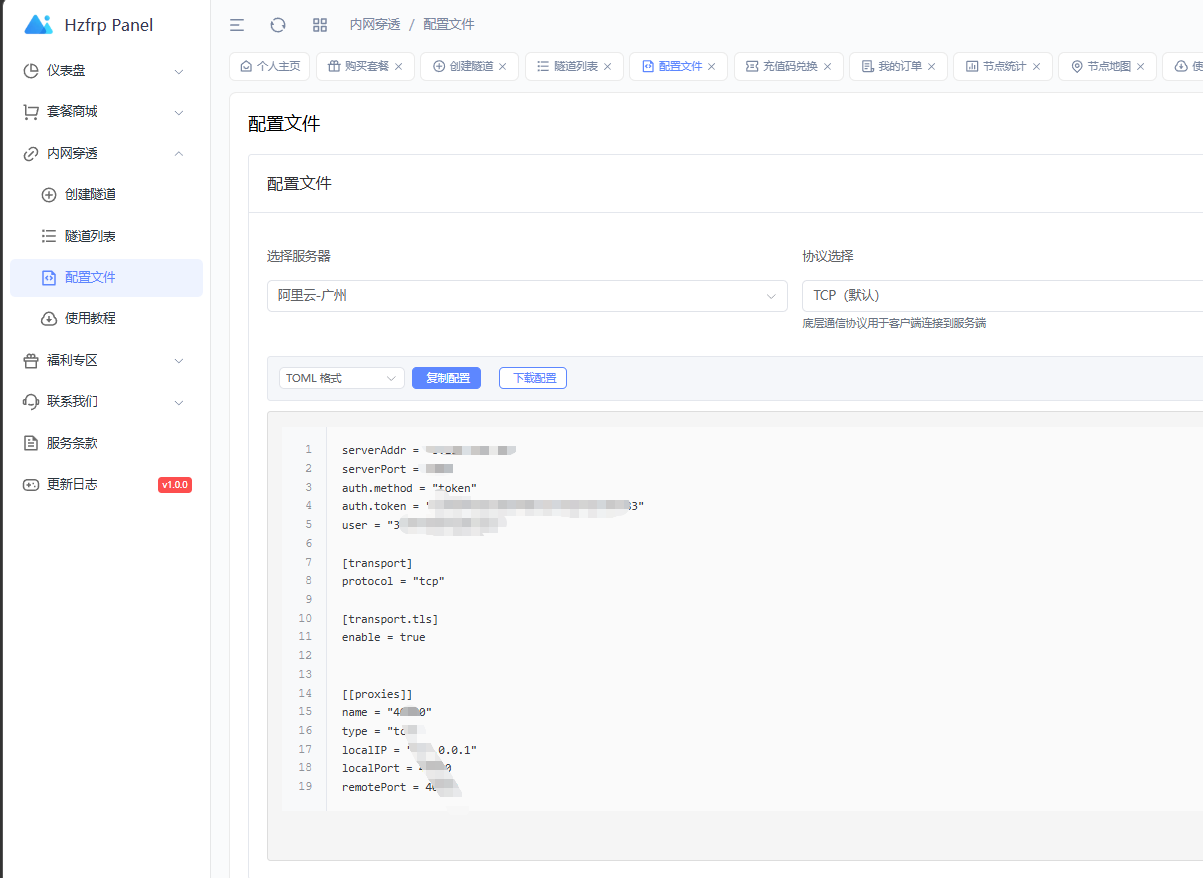This screenshot has width=1203, height=878.
Task: Click the 下载配置 button
Action: 533,378
